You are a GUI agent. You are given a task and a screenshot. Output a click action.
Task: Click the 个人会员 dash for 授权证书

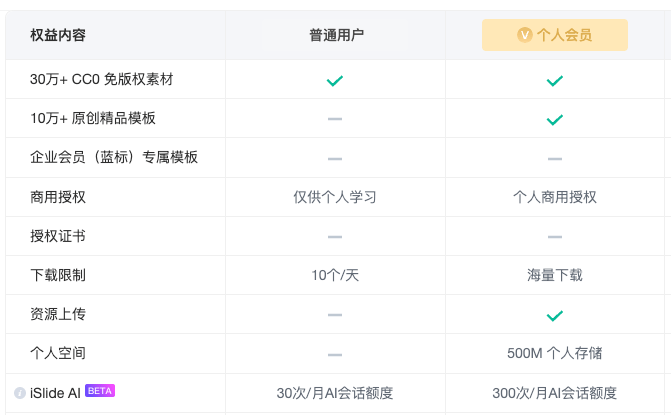[x=555, y=237]
